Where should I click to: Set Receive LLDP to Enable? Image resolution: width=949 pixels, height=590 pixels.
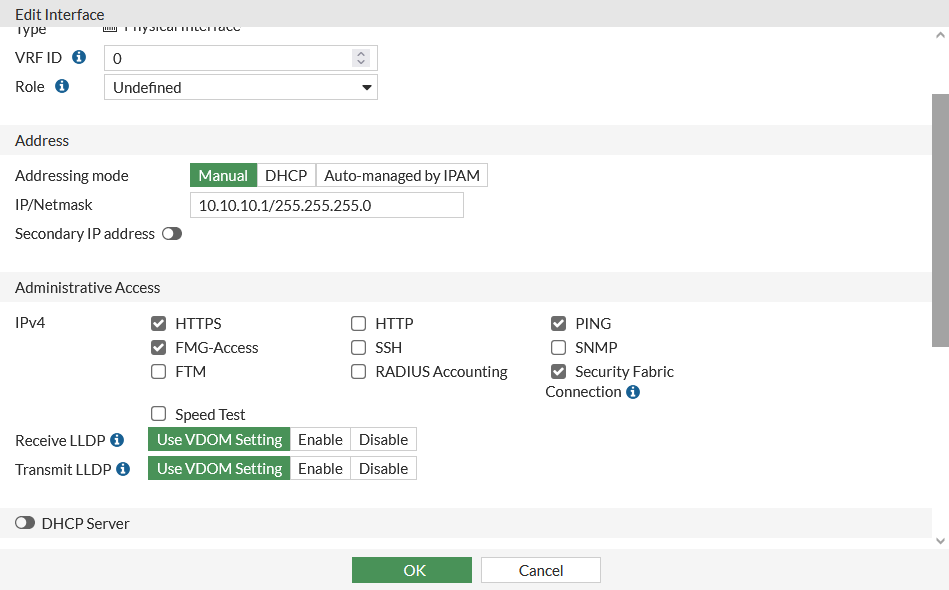tap(320, 440)
